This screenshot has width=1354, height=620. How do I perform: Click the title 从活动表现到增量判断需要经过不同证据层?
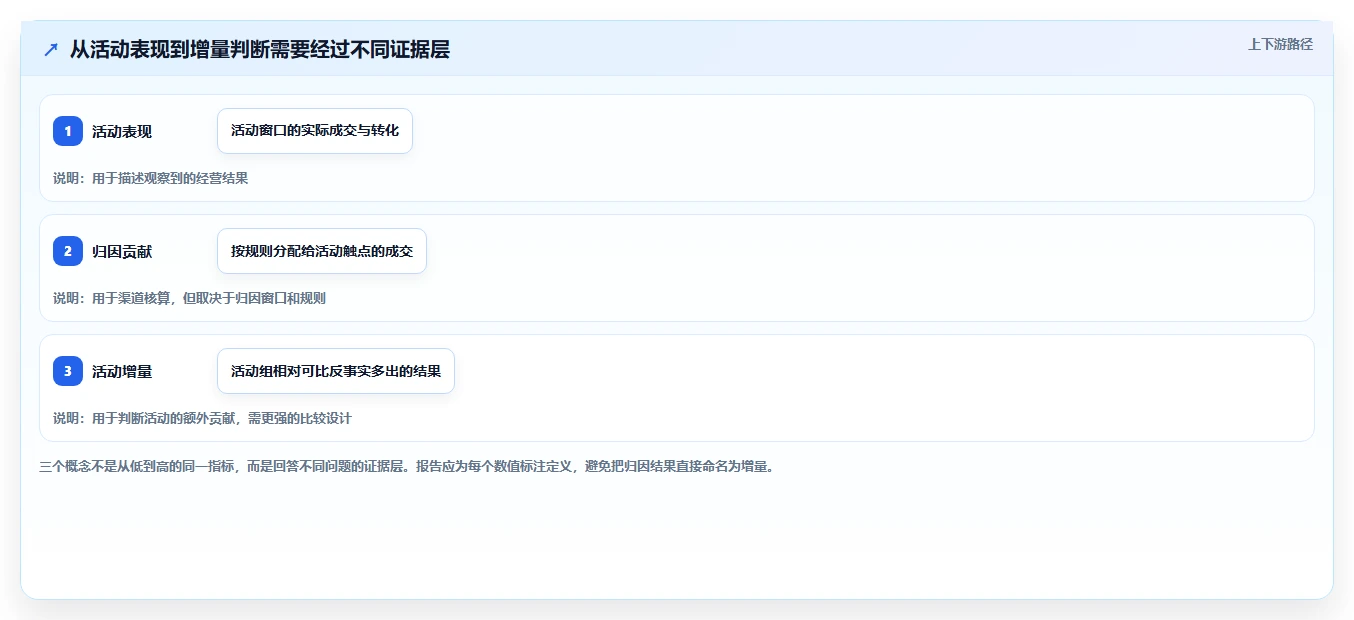(260, 49)
